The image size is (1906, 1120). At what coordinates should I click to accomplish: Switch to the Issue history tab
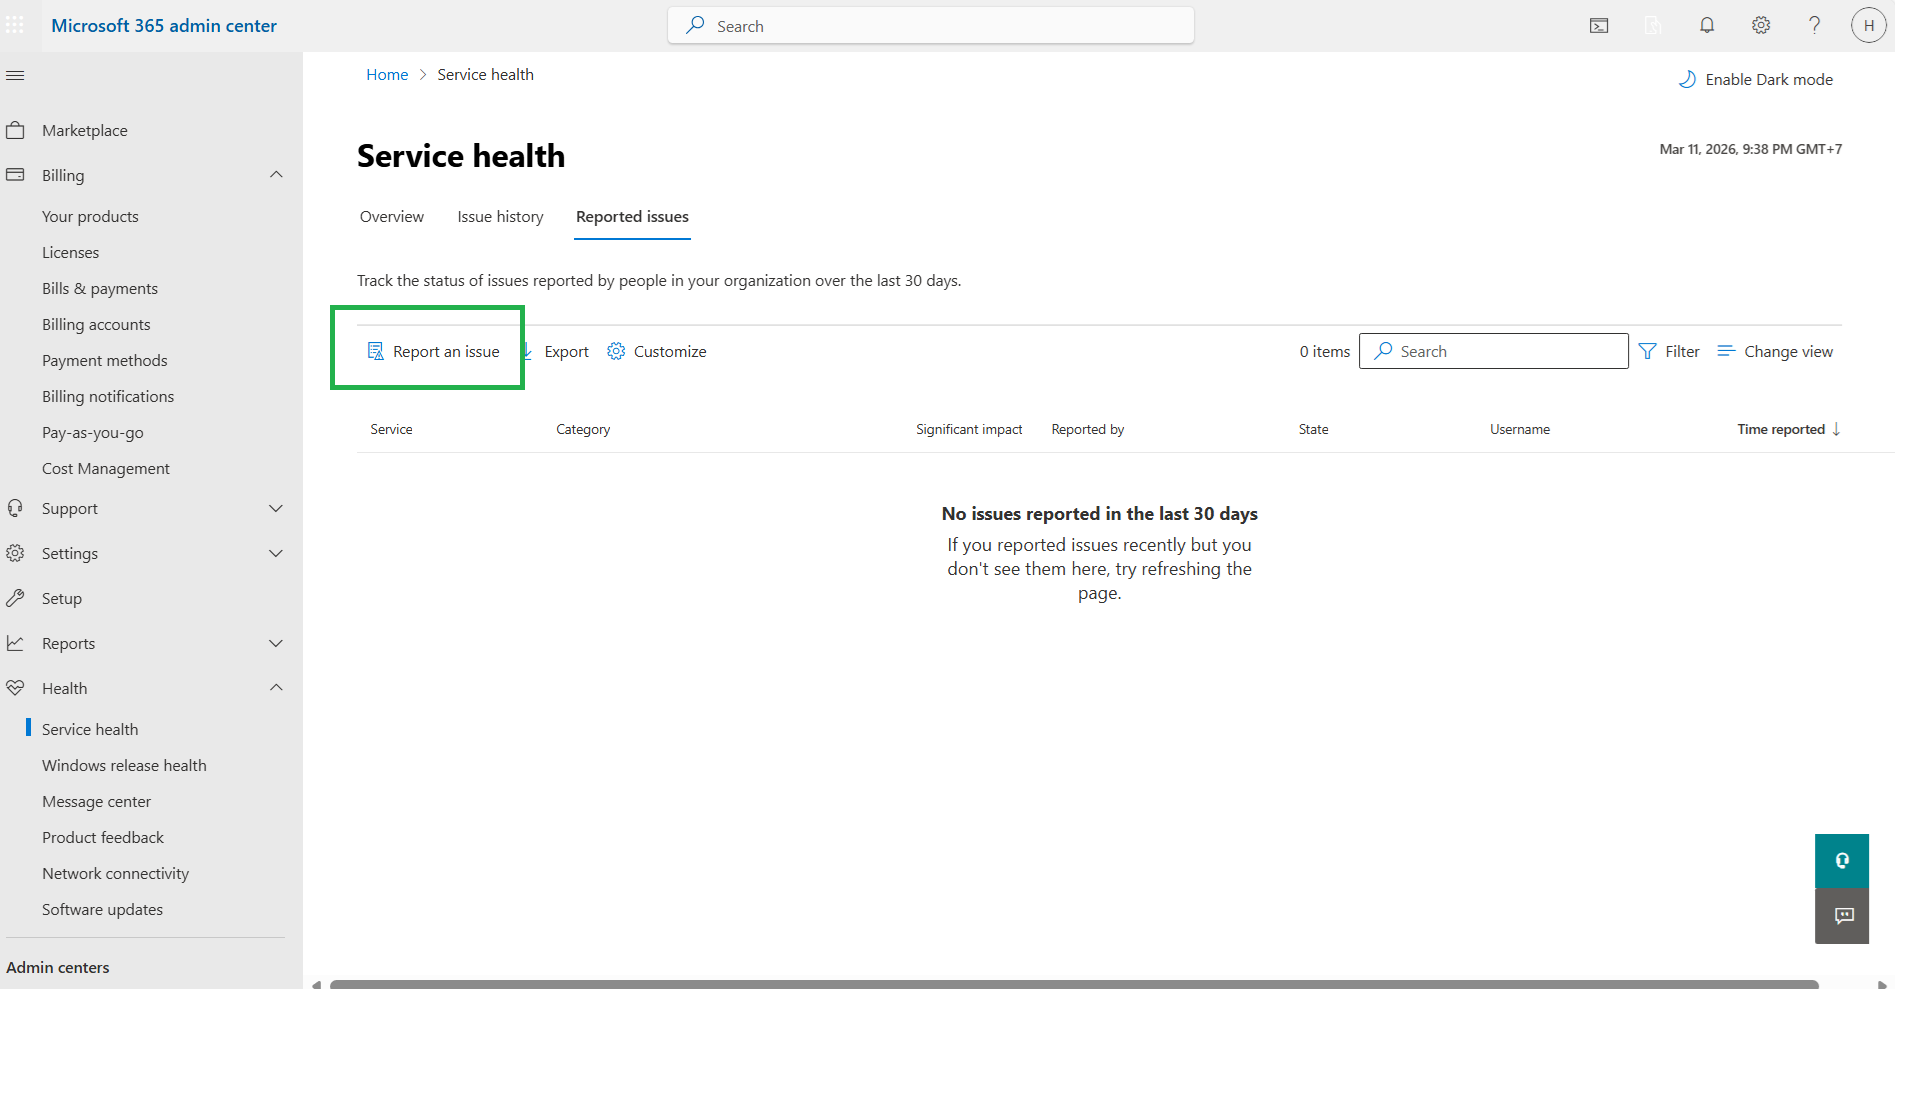(x=500, y=216)
